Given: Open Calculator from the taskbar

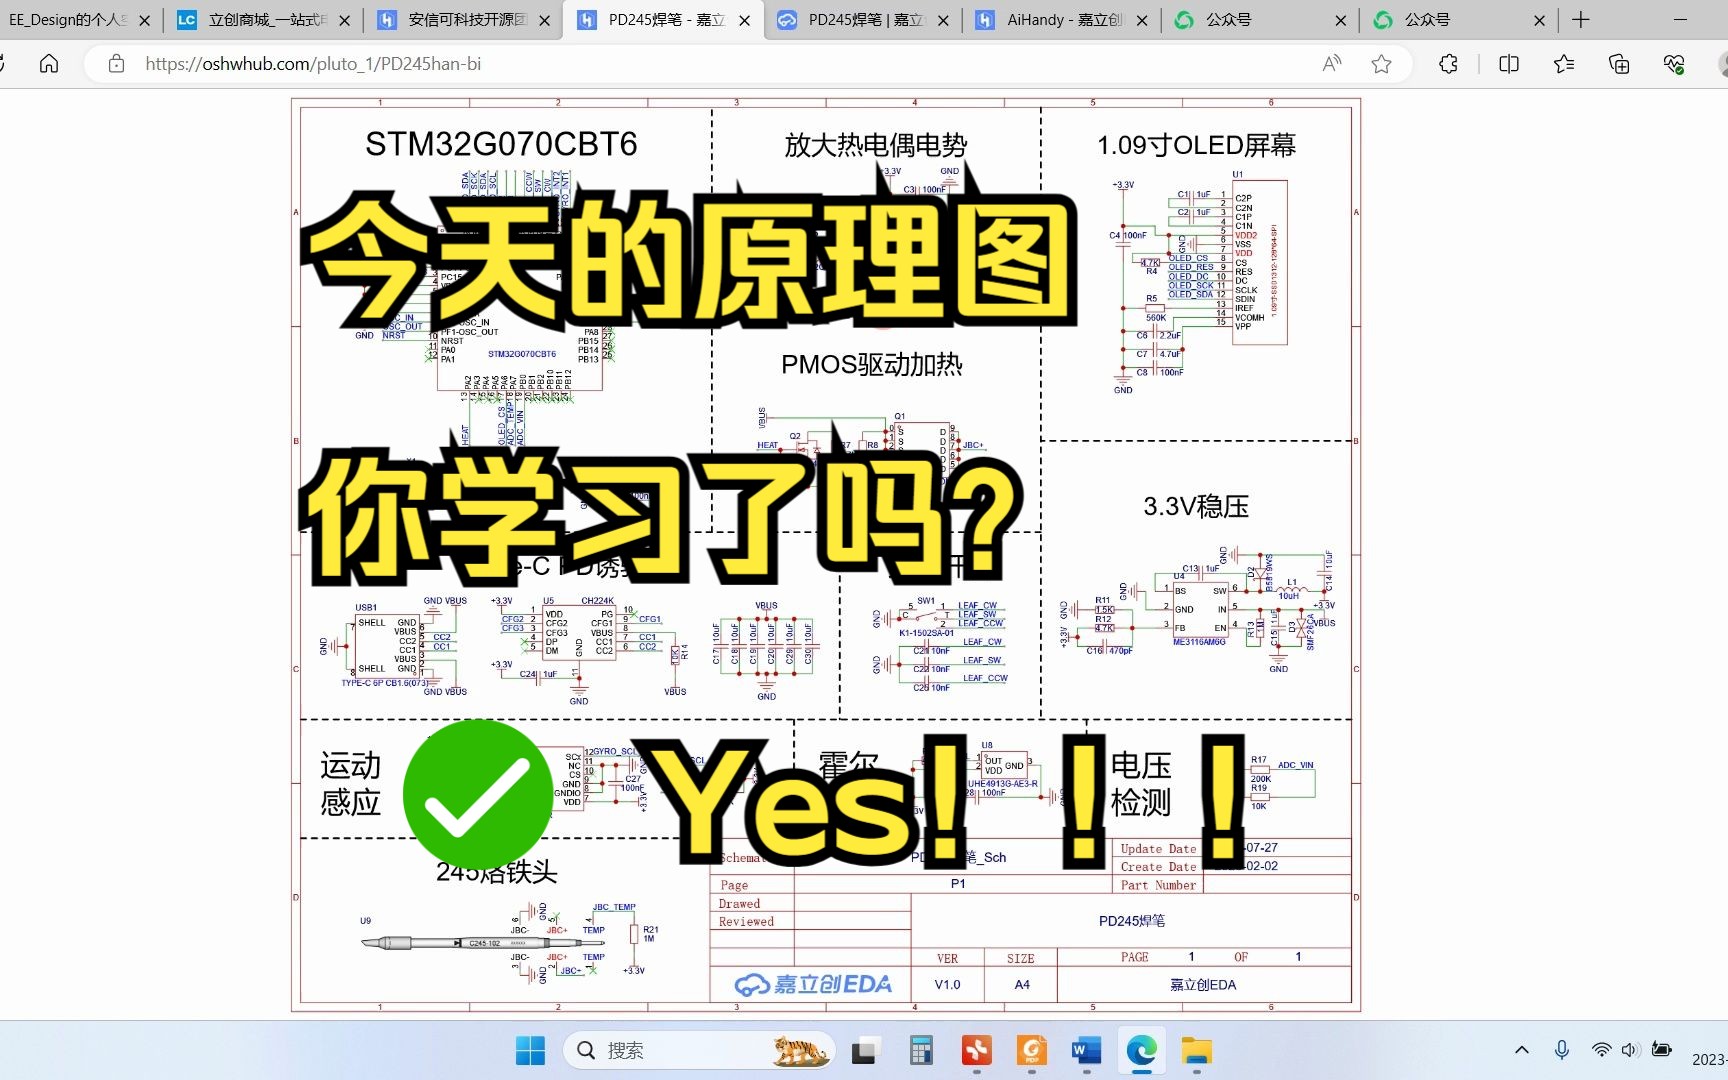Looking at the screenshot, I should click(x=921, y=1050).
